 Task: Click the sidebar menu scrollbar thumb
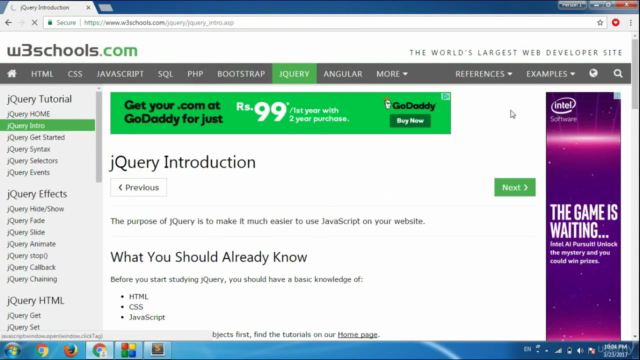(99, 137)
